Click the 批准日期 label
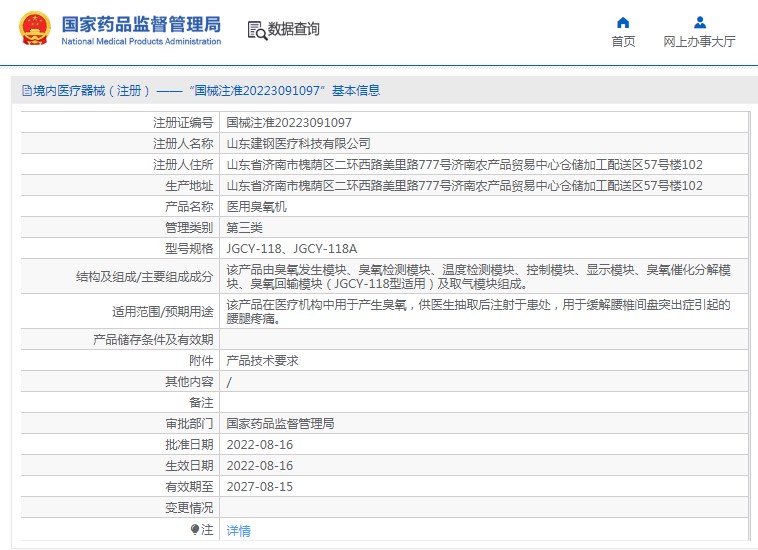Viewport: 758px width, 550px height. pos(190,445)
